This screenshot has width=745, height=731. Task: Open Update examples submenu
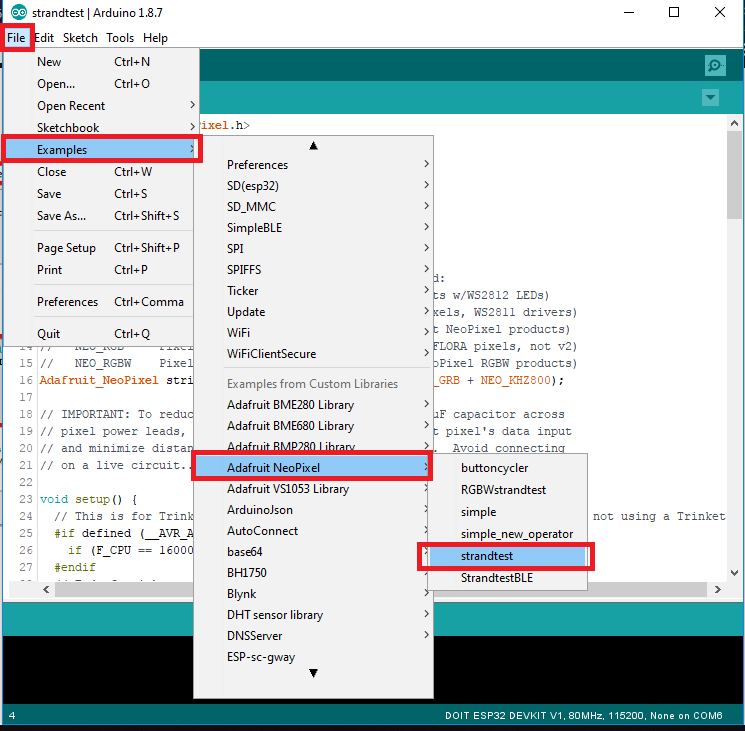click(313, 312)
